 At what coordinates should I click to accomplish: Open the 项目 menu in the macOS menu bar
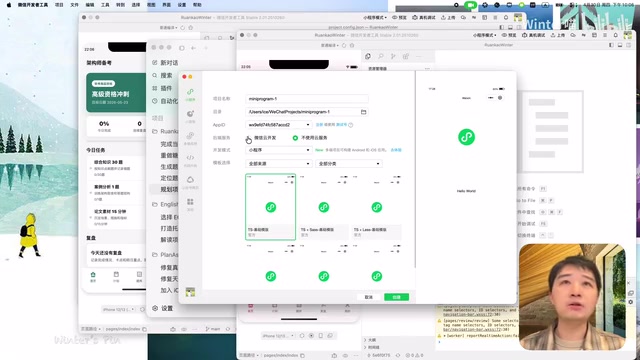coord(59,5)
